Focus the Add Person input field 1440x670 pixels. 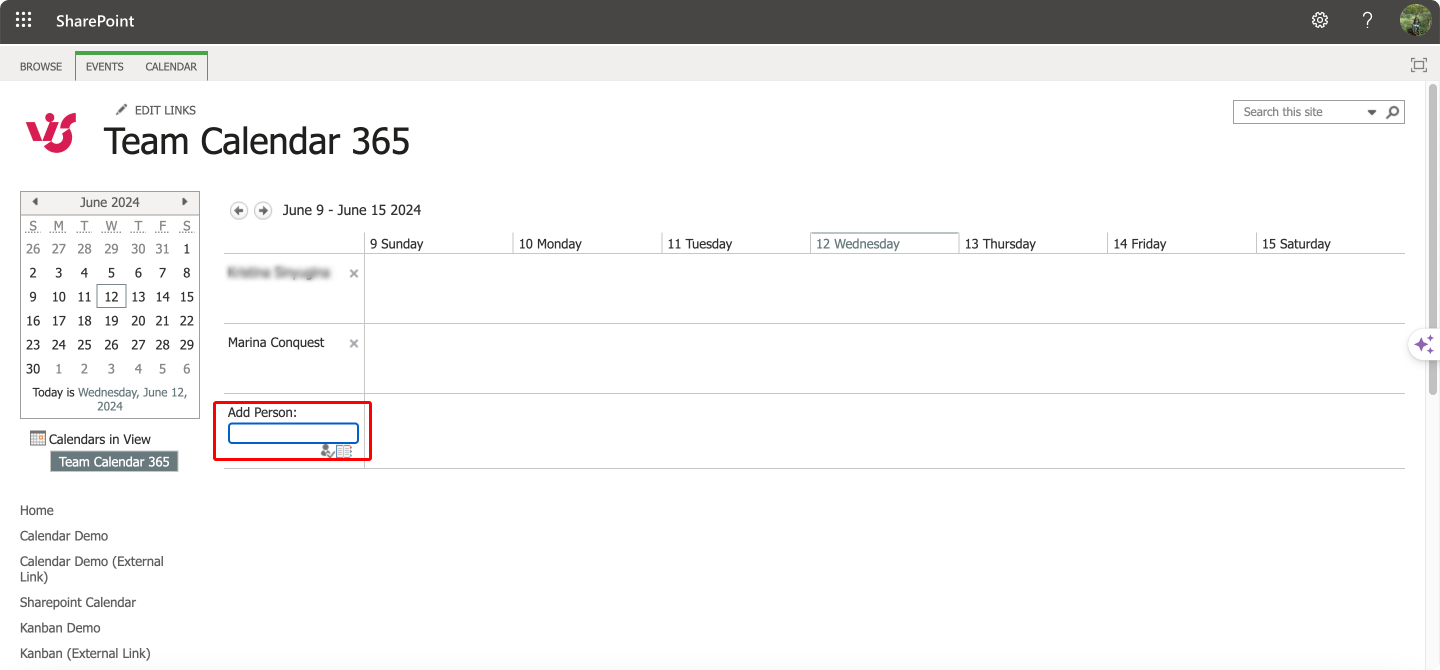click(293, 433)
